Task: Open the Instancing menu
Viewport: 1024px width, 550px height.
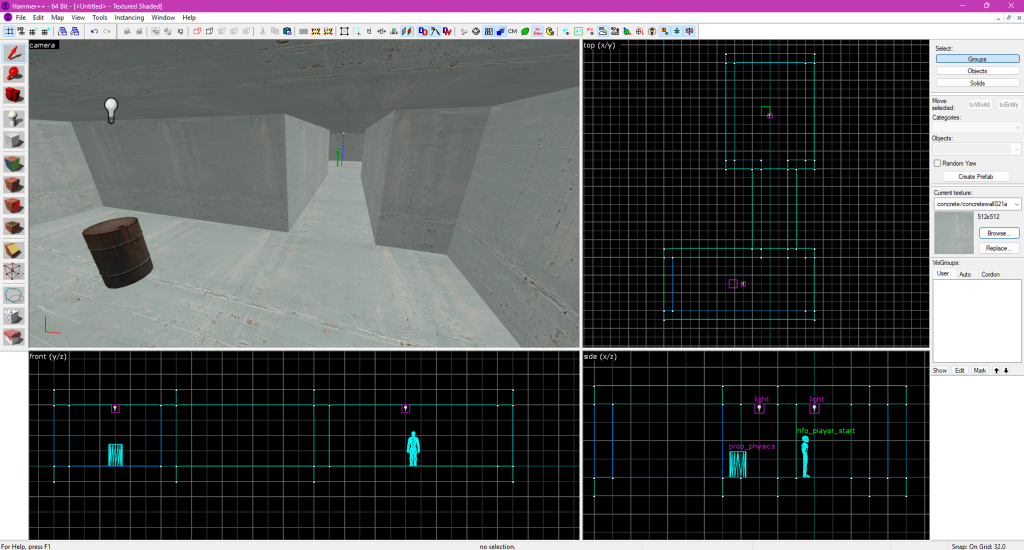Action: (129, 18)
